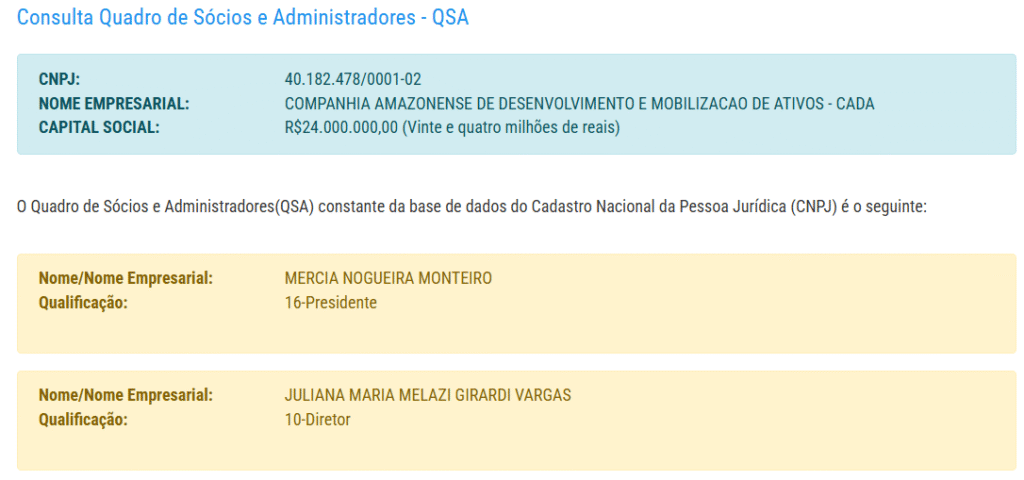Select the R$24.000.000,00 capital amount
The width and height of the screenshot is (1024, 480).
[341, 127]
